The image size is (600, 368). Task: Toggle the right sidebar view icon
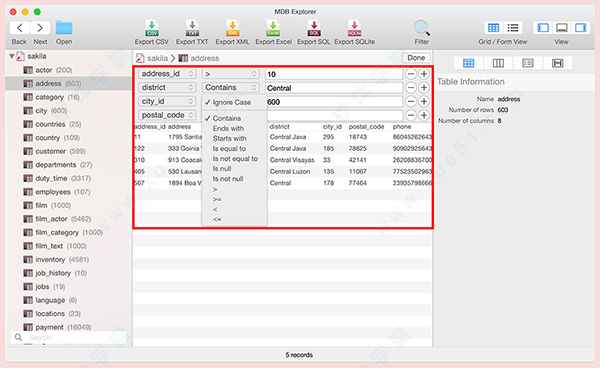(x=580, y=28)
